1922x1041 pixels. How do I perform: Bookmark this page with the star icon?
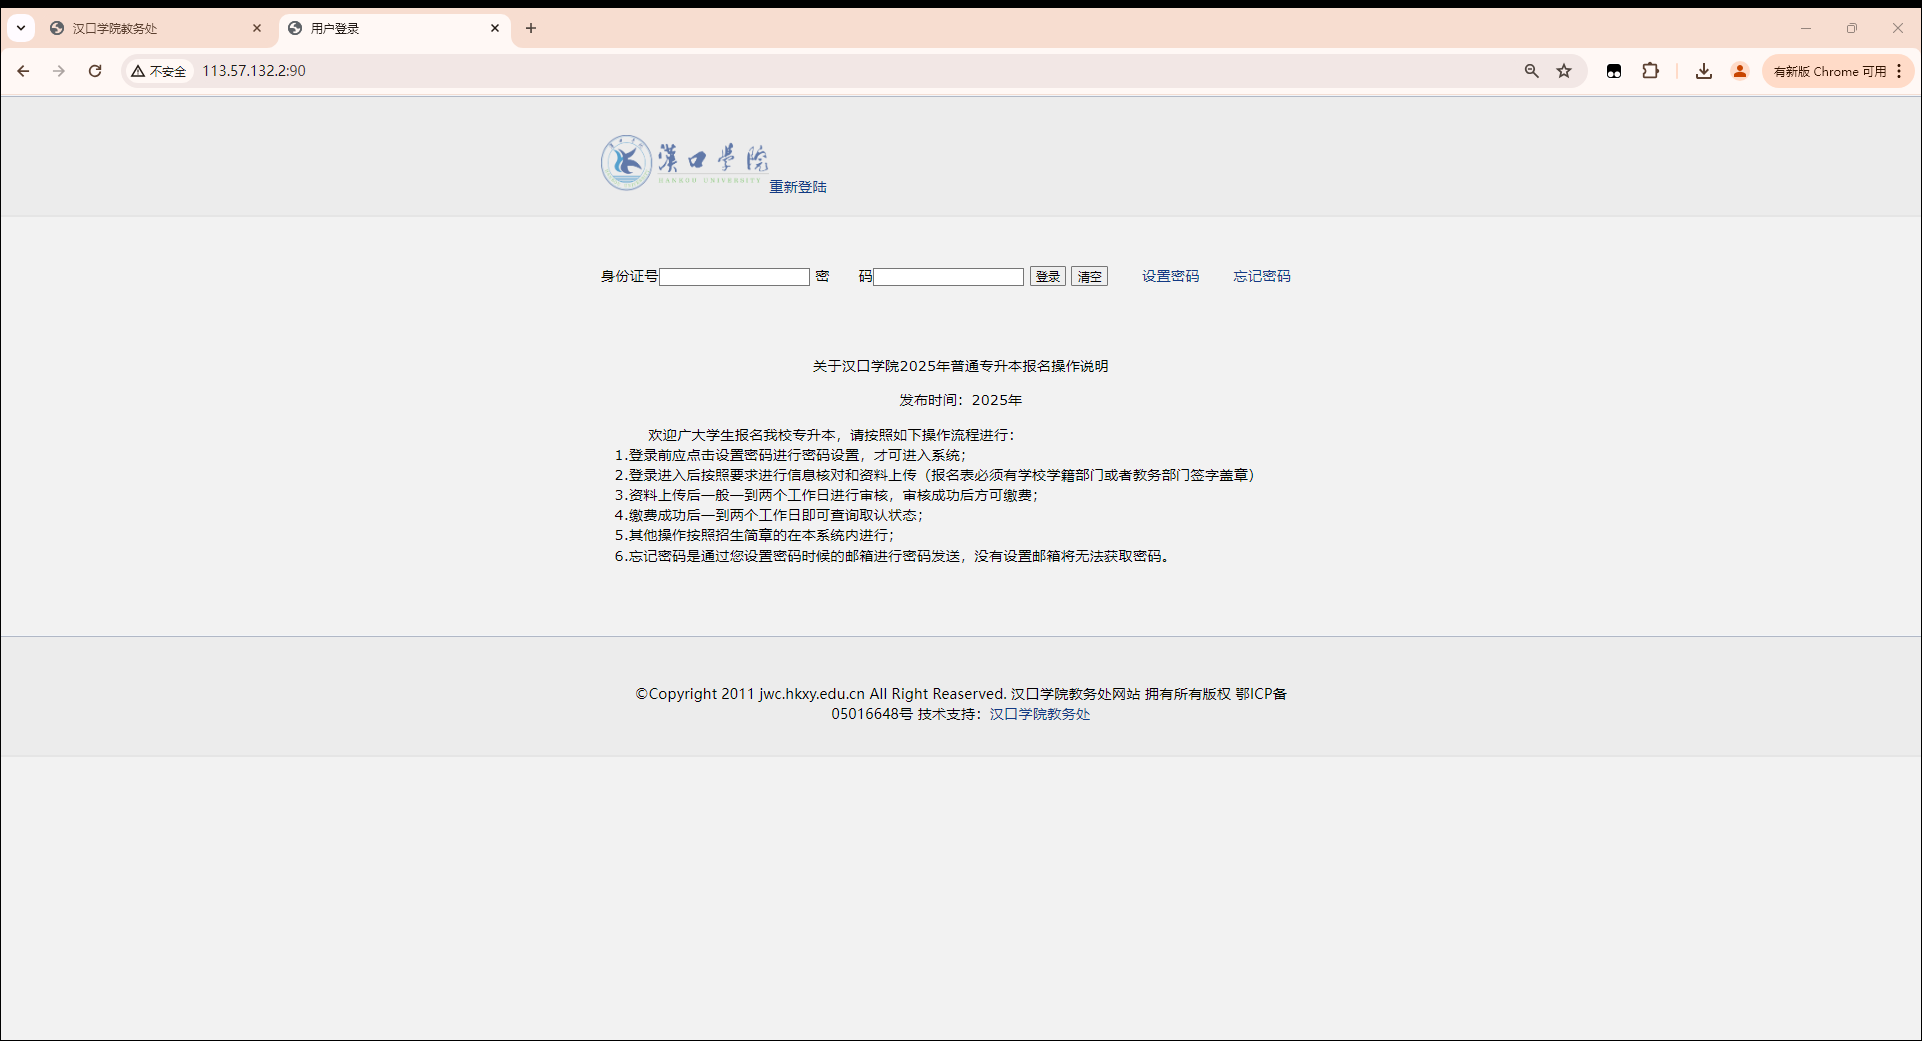1564,71
